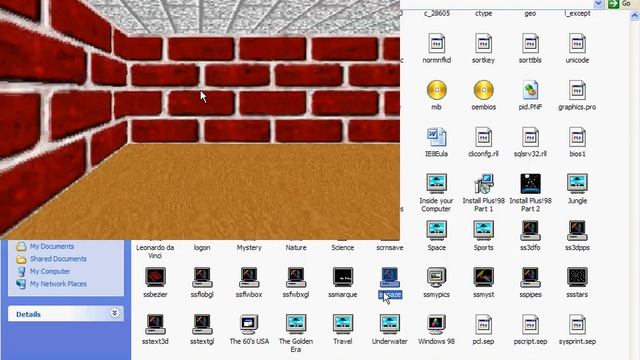Select the ssflobgl screensaver icon
Image resolution: width=640 pixels, height=360 pixels.
tap(202, 278)
